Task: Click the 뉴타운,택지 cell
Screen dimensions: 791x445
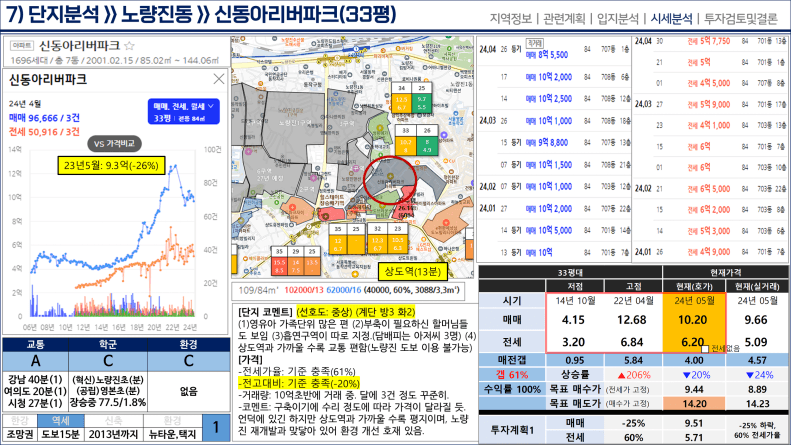Action: point(173,434)
